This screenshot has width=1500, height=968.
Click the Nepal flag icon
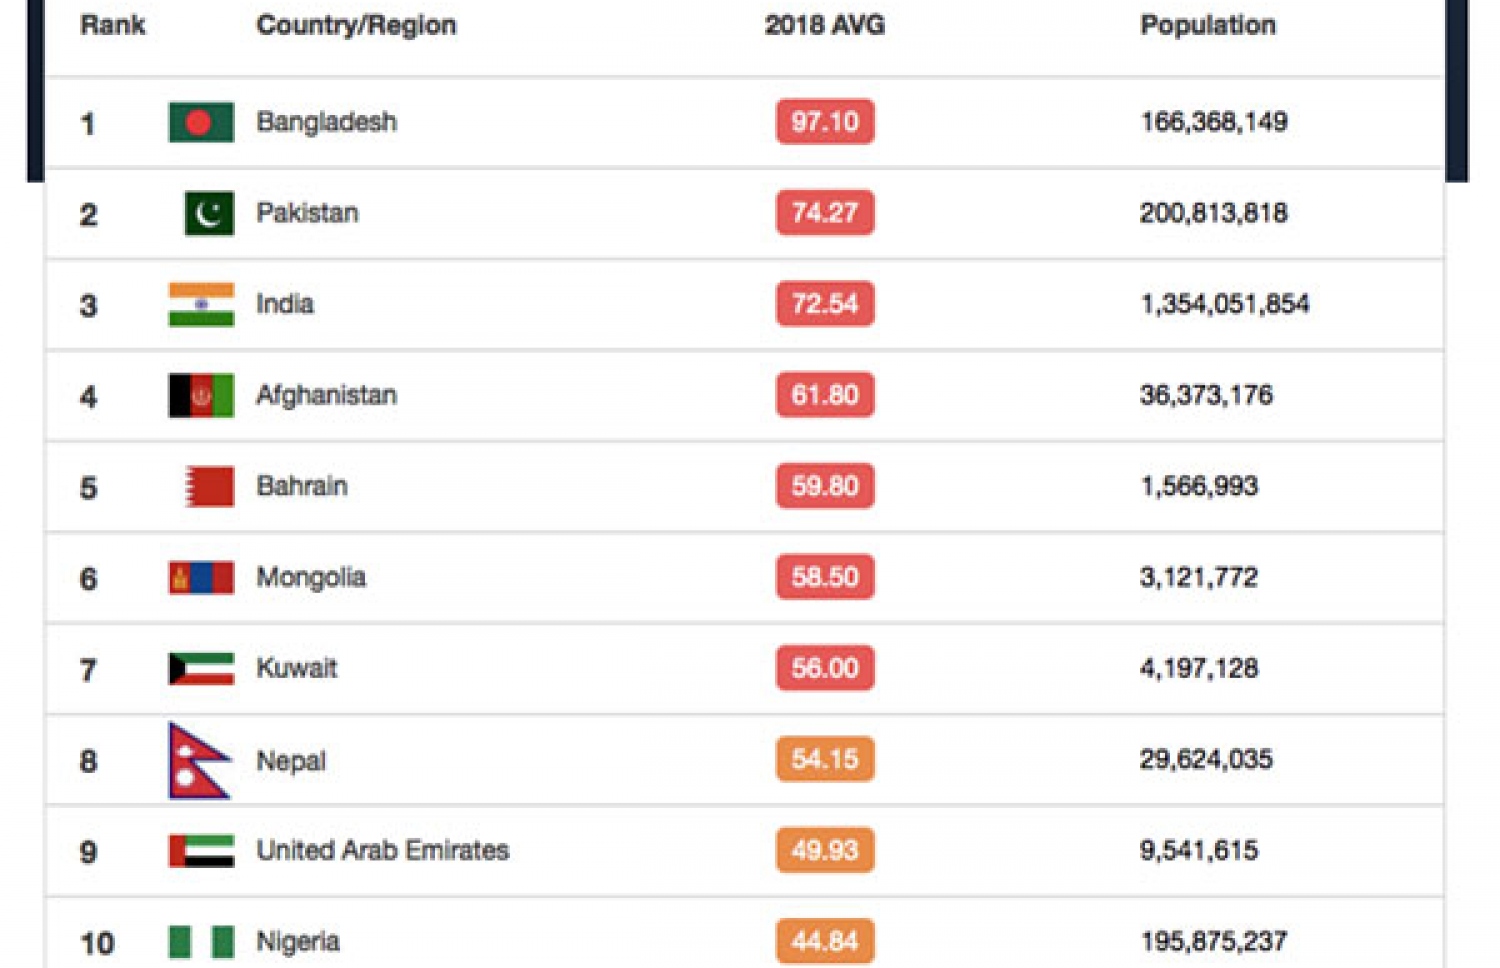197,761
